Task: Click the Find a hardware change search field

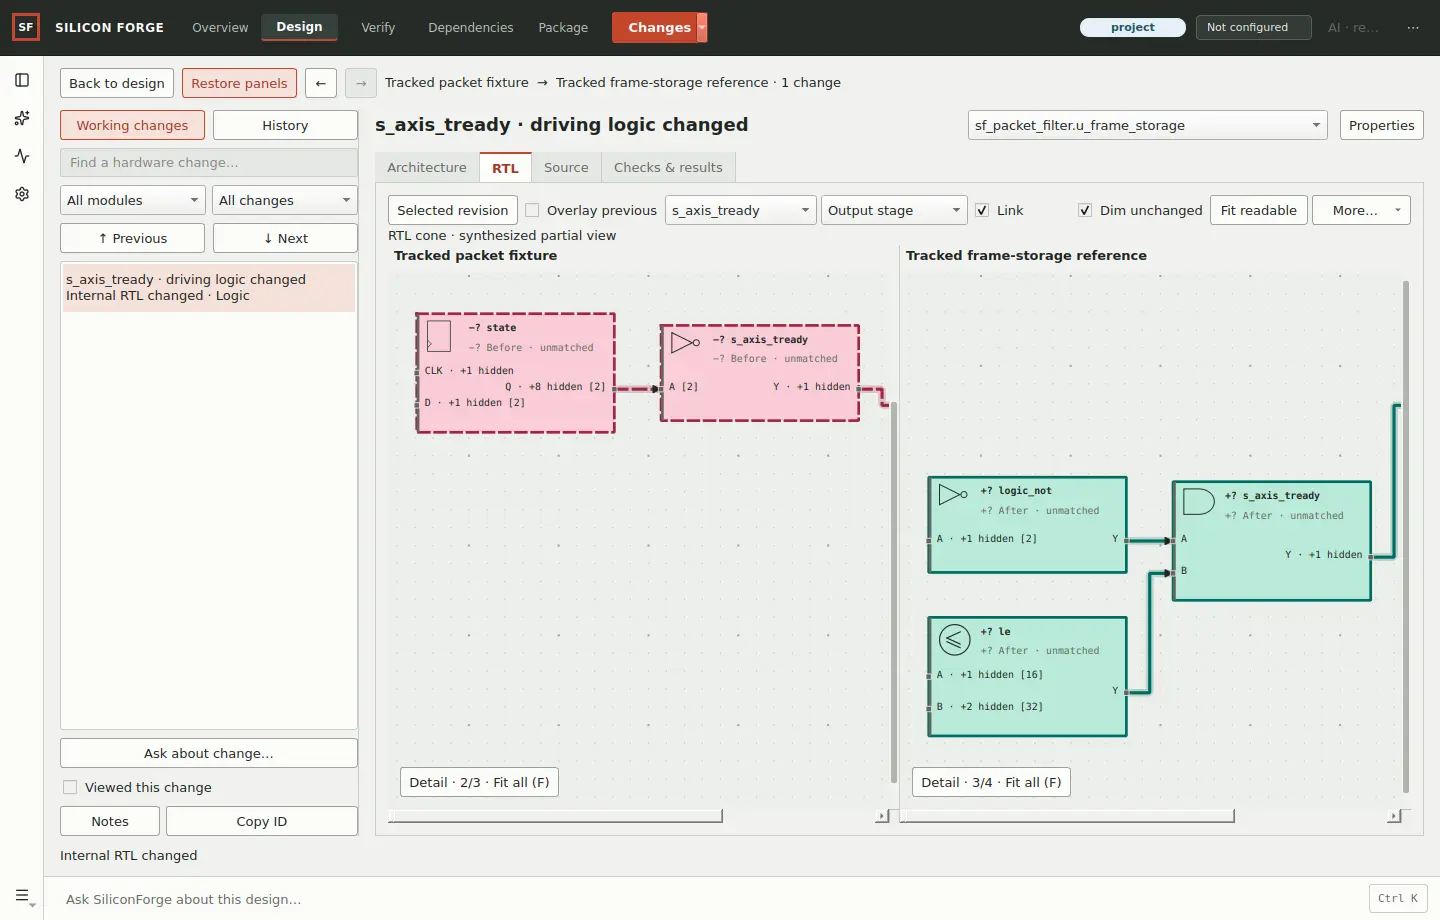Action: pos(209,162)
